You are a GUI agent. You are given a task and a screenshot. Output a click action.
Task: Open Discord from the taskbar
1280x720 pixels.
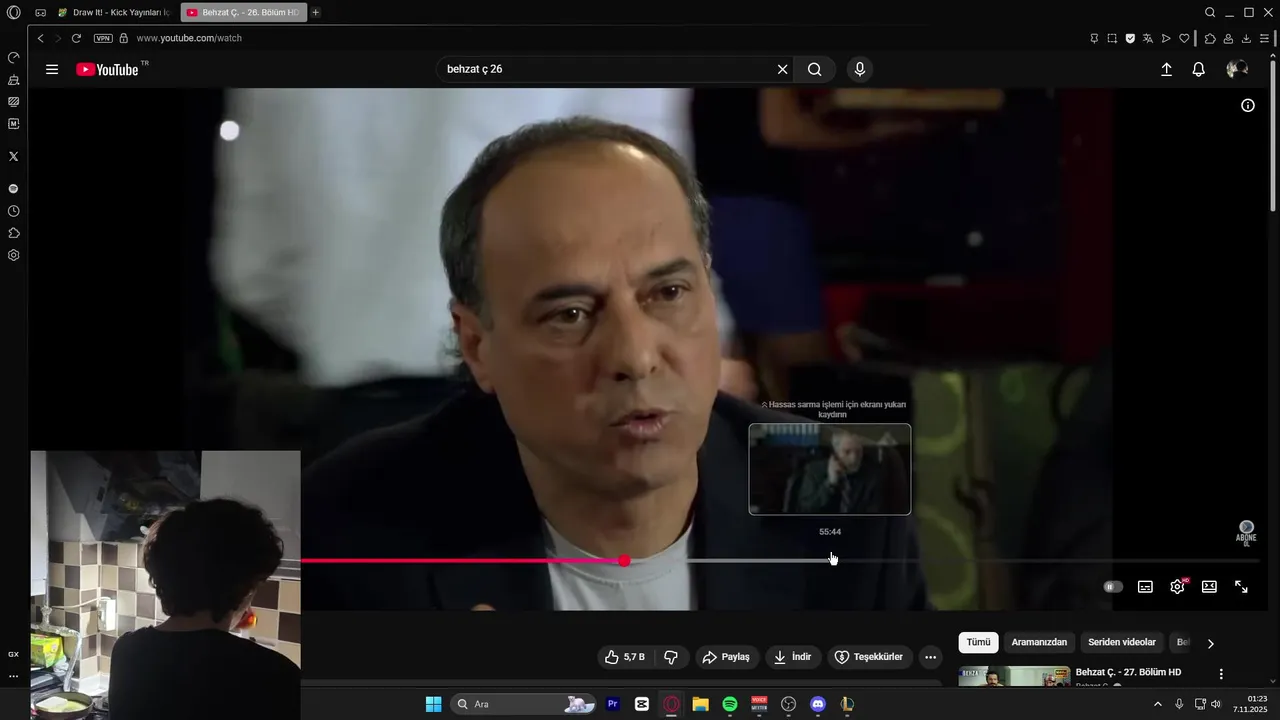tap(818, 704)
